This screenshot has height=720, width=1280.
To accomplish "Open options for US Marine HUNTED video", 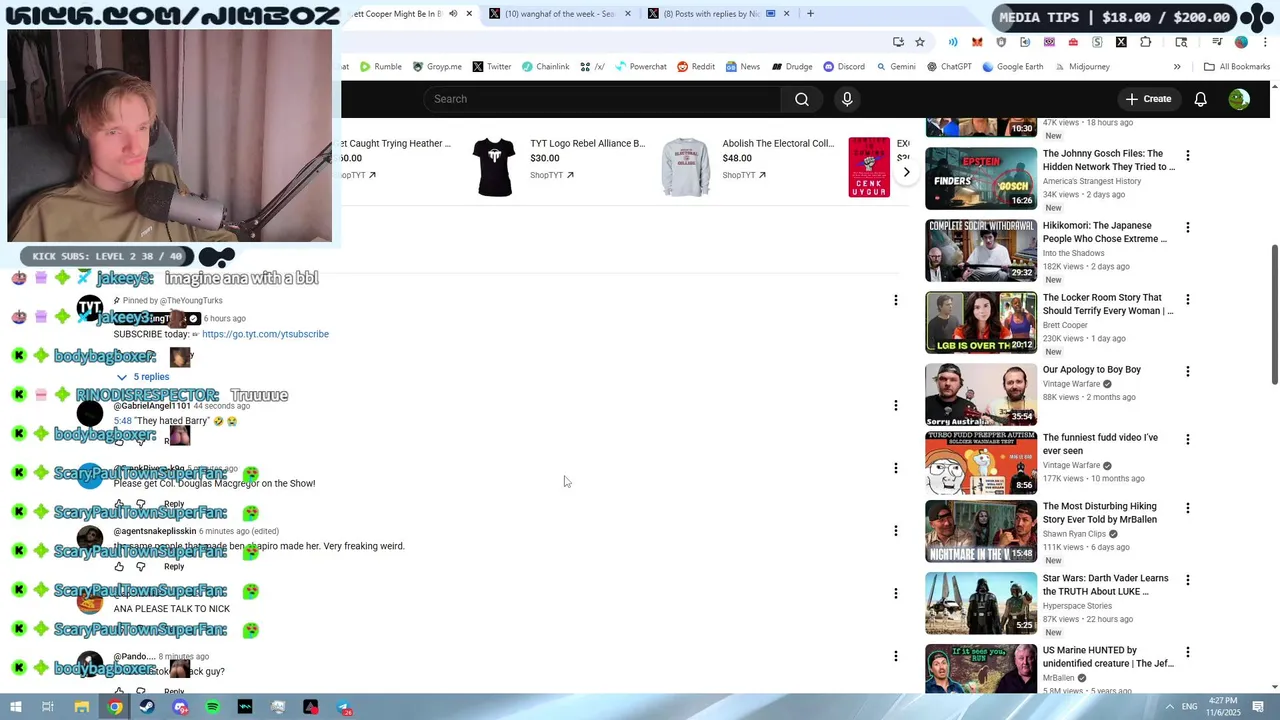I will [x=1187, y=652].
